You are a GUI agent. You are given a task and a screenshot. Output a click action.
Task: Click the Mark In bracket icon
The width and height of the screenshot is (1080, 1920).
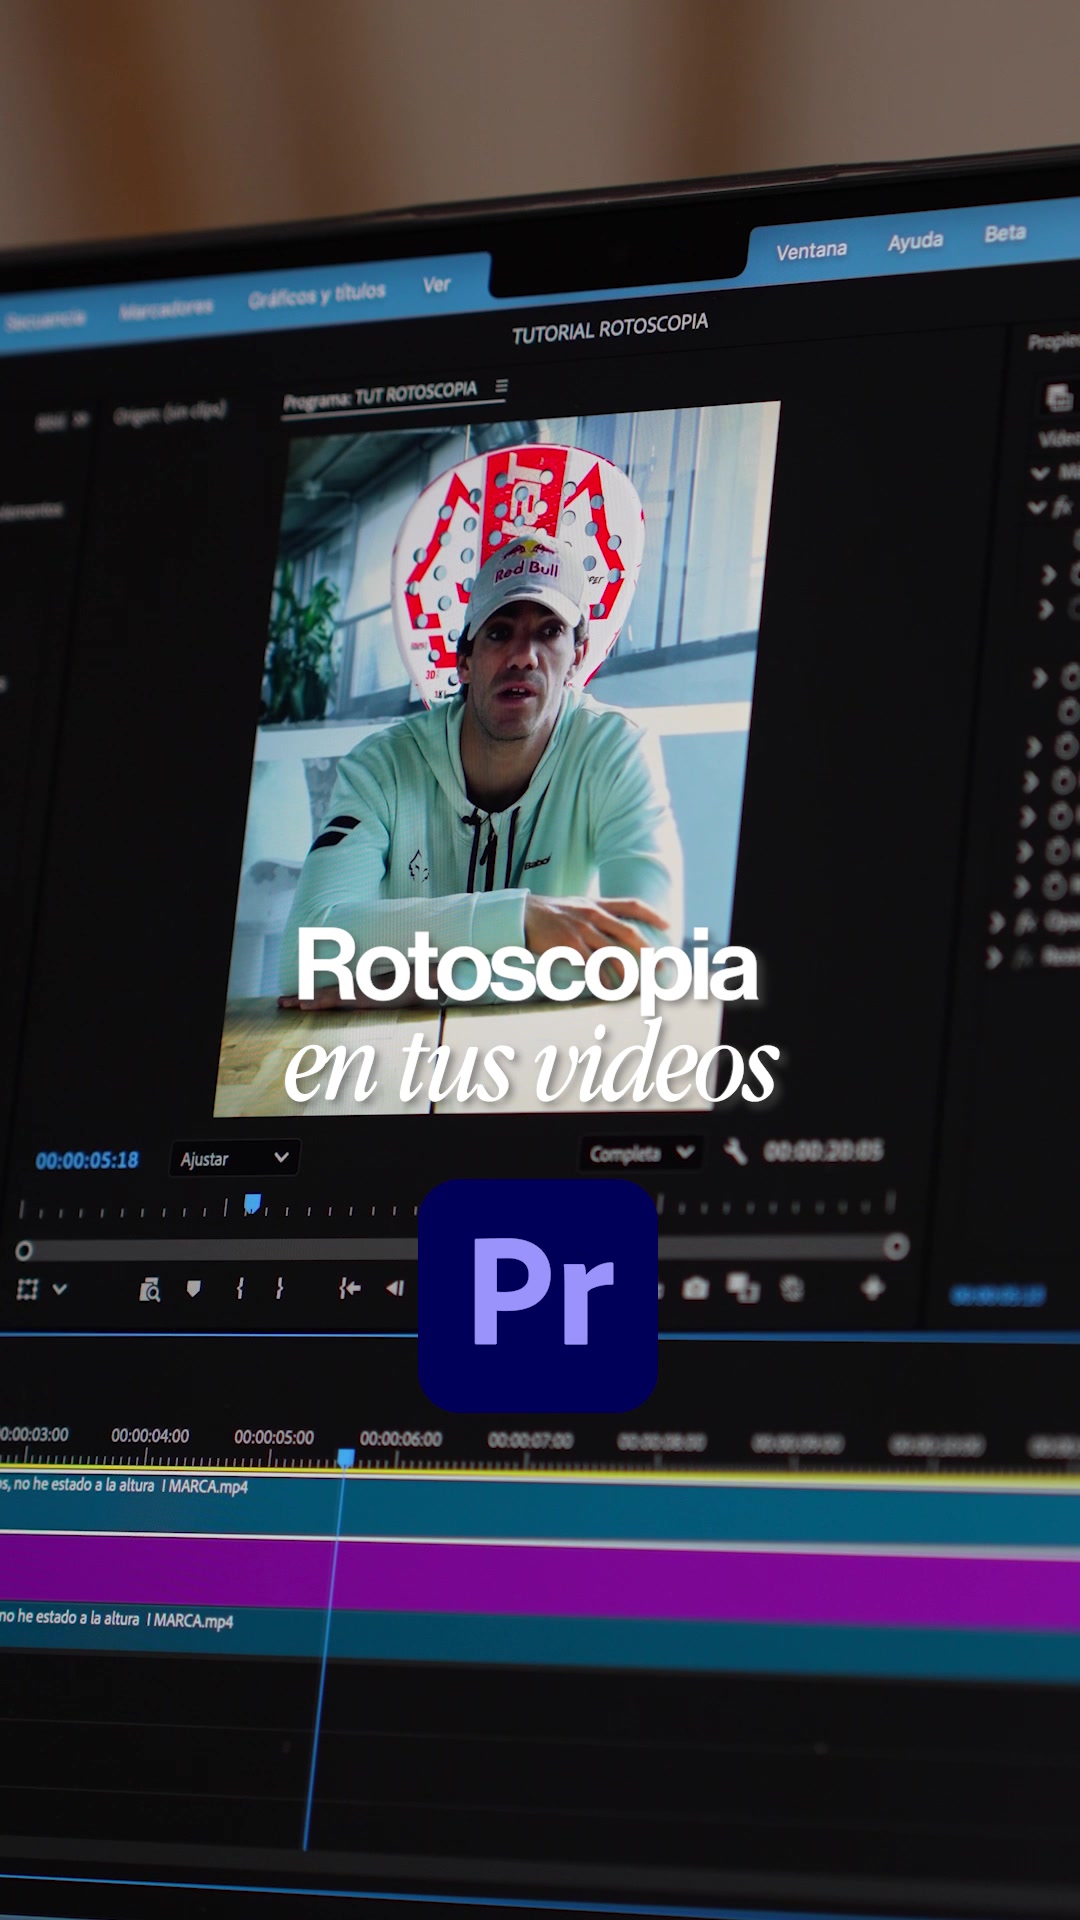point(240,1288)
